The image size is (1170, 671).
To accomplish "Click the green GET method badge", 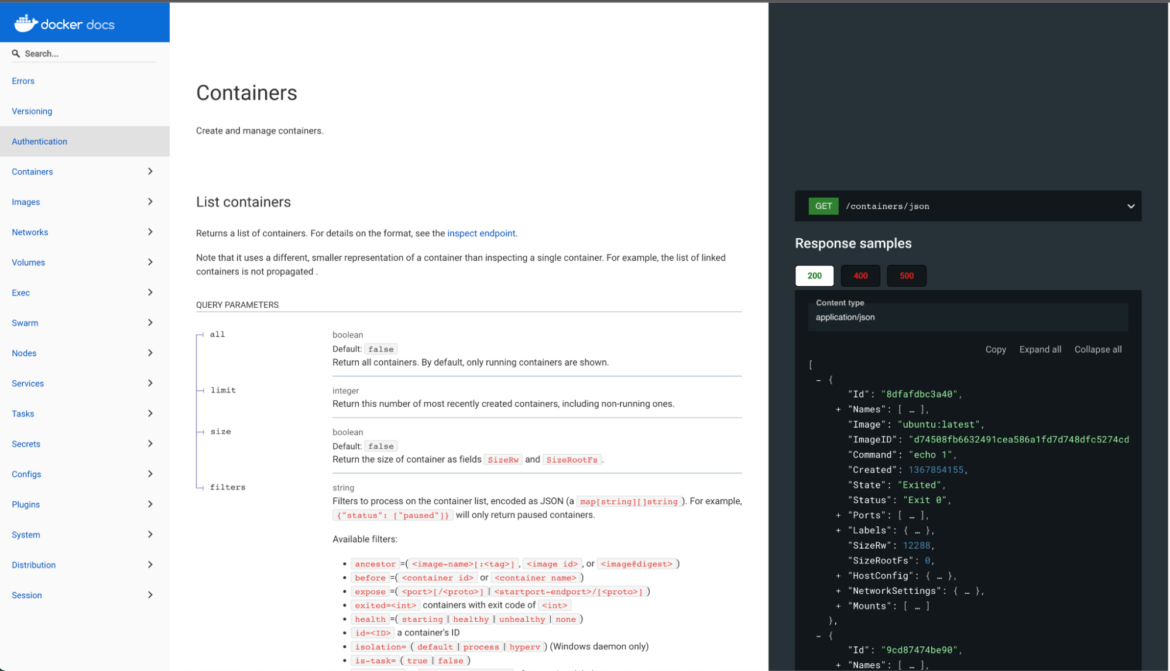I will (822, 205).
